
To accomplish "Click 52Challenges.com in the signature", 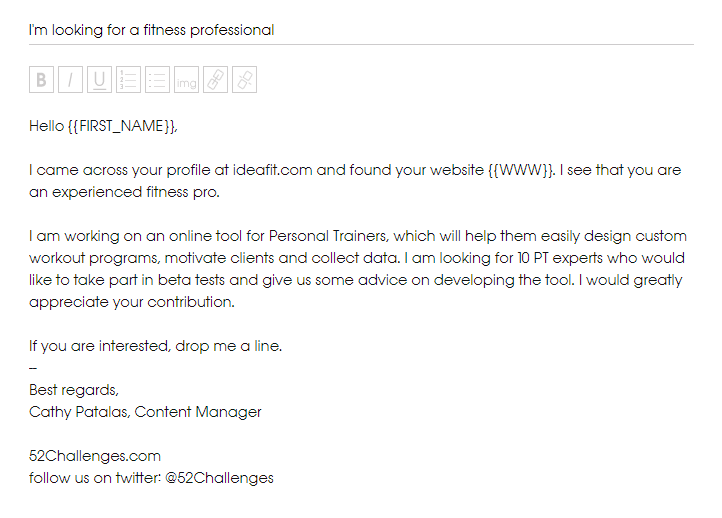I will [x=95, y=456].
